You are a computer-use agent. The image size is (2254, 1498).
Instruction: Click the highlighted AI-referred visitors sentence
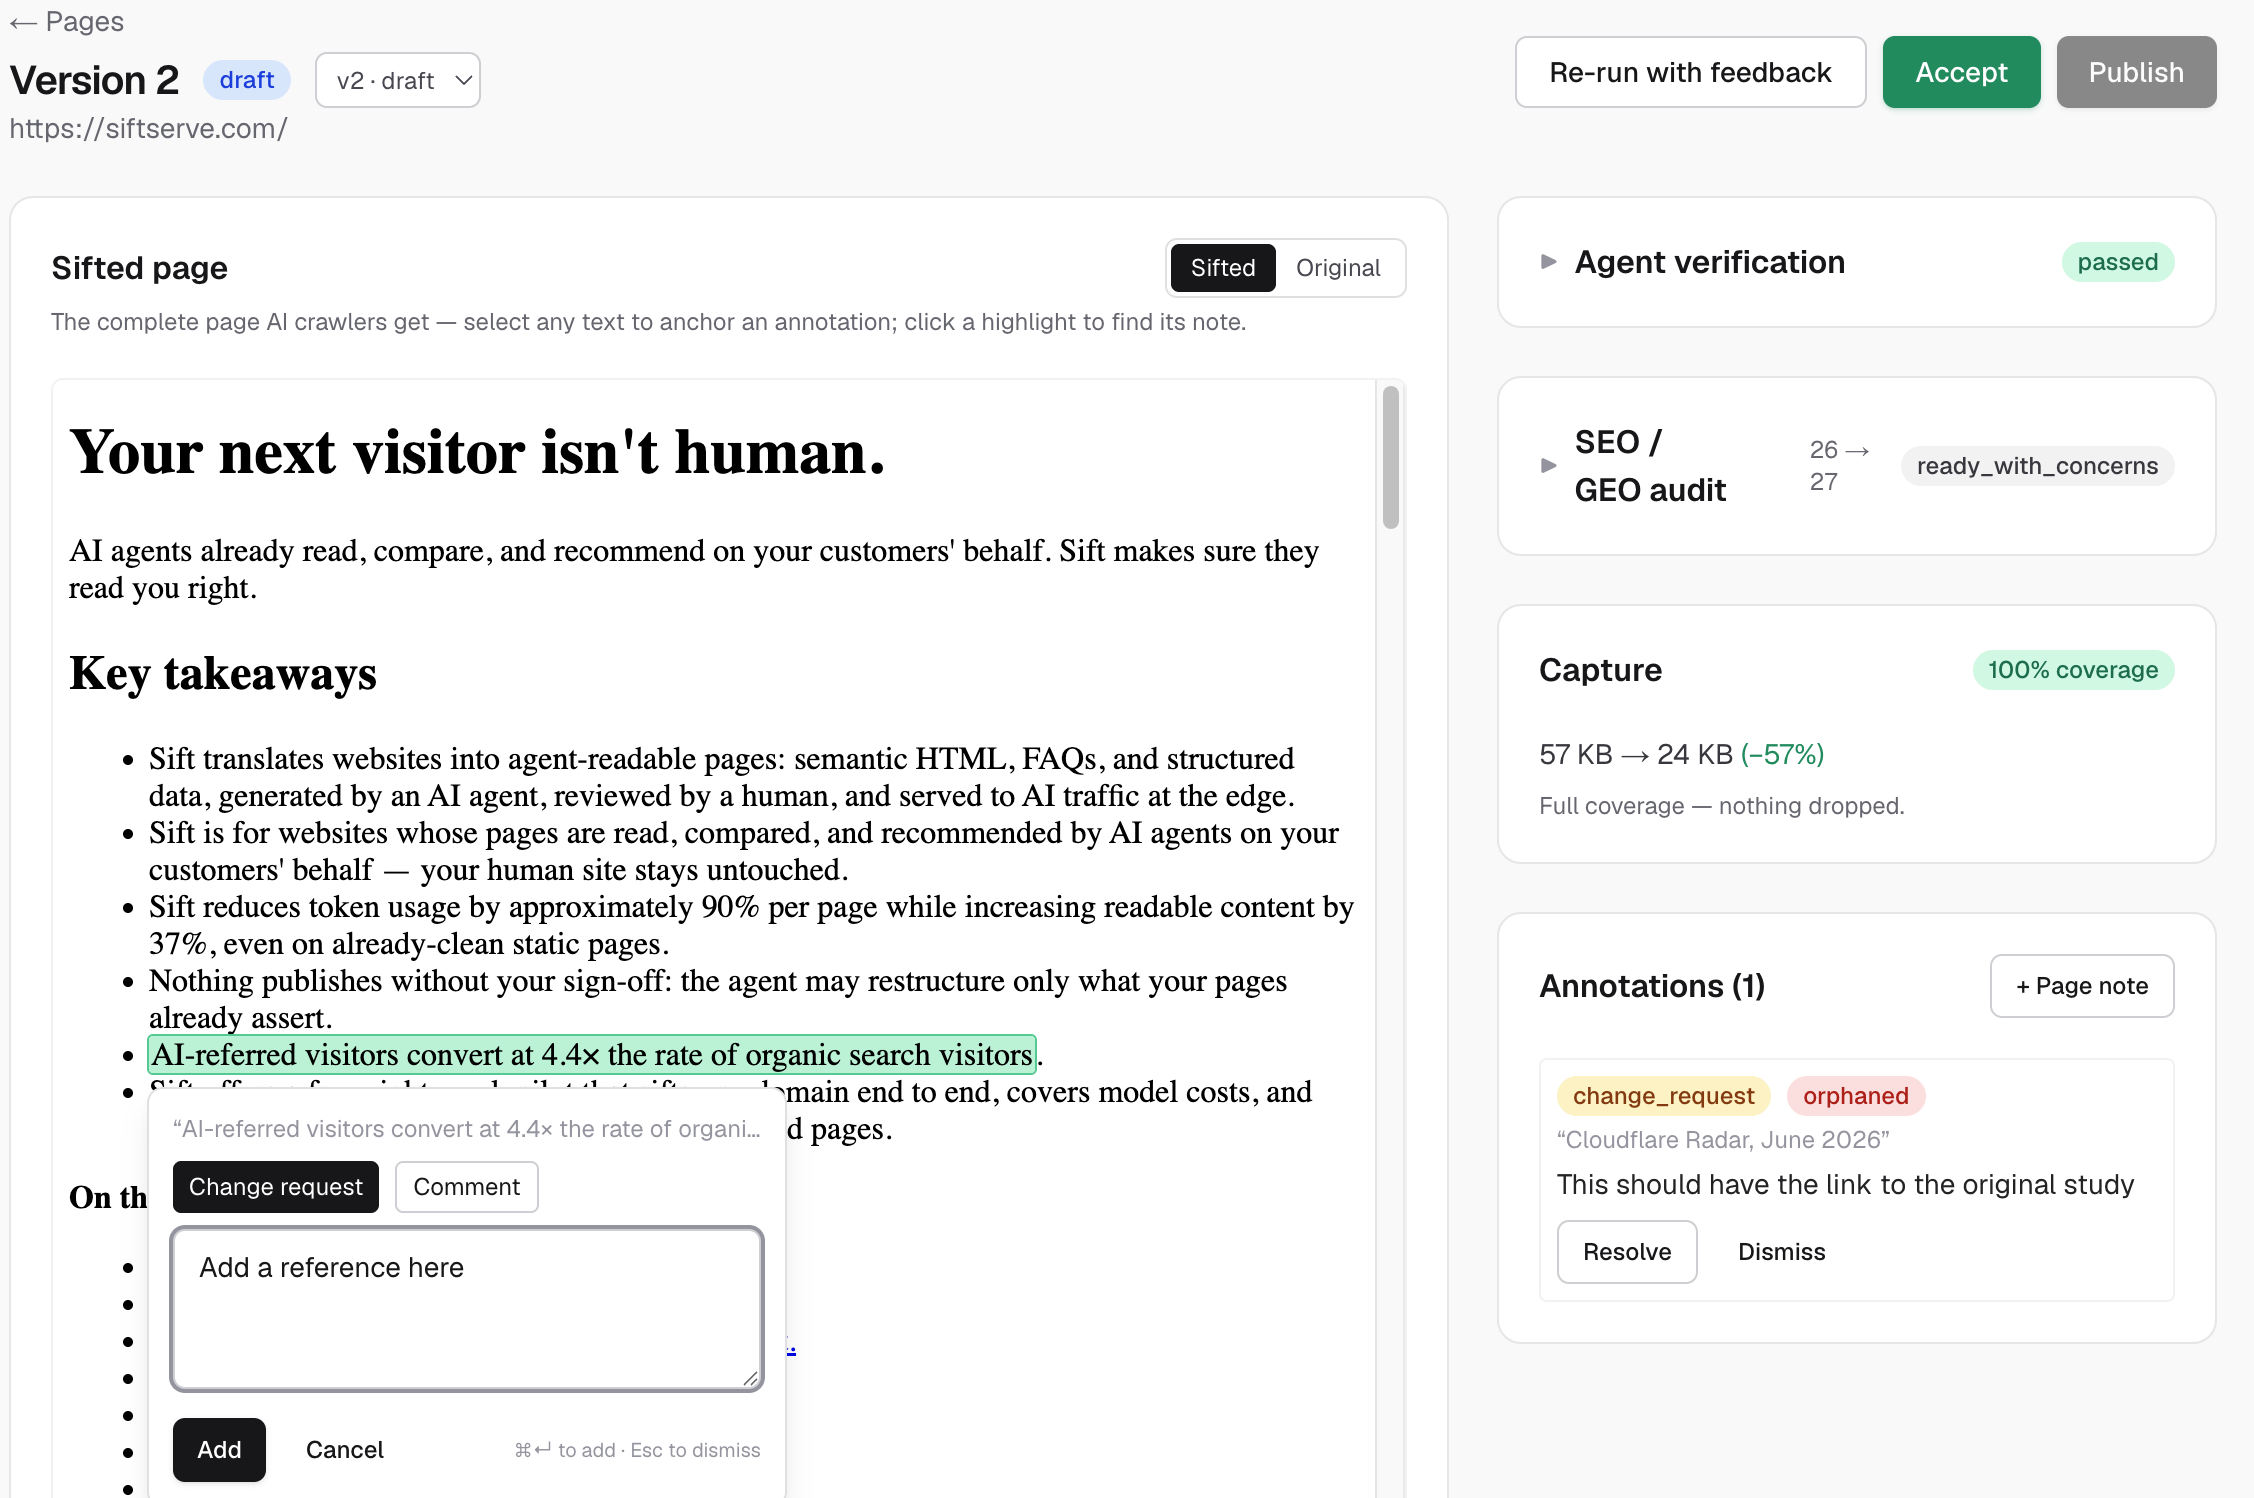click(x=592, y=1055)
